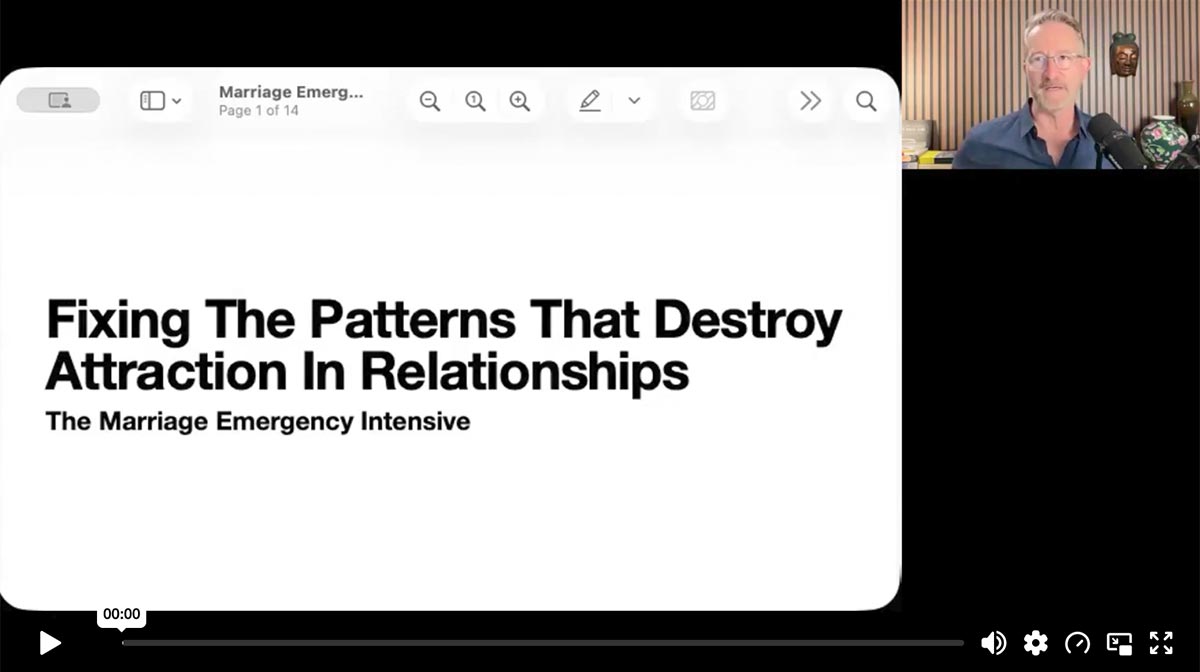Toggle picture-in-picture mode

coord(1119,643)
